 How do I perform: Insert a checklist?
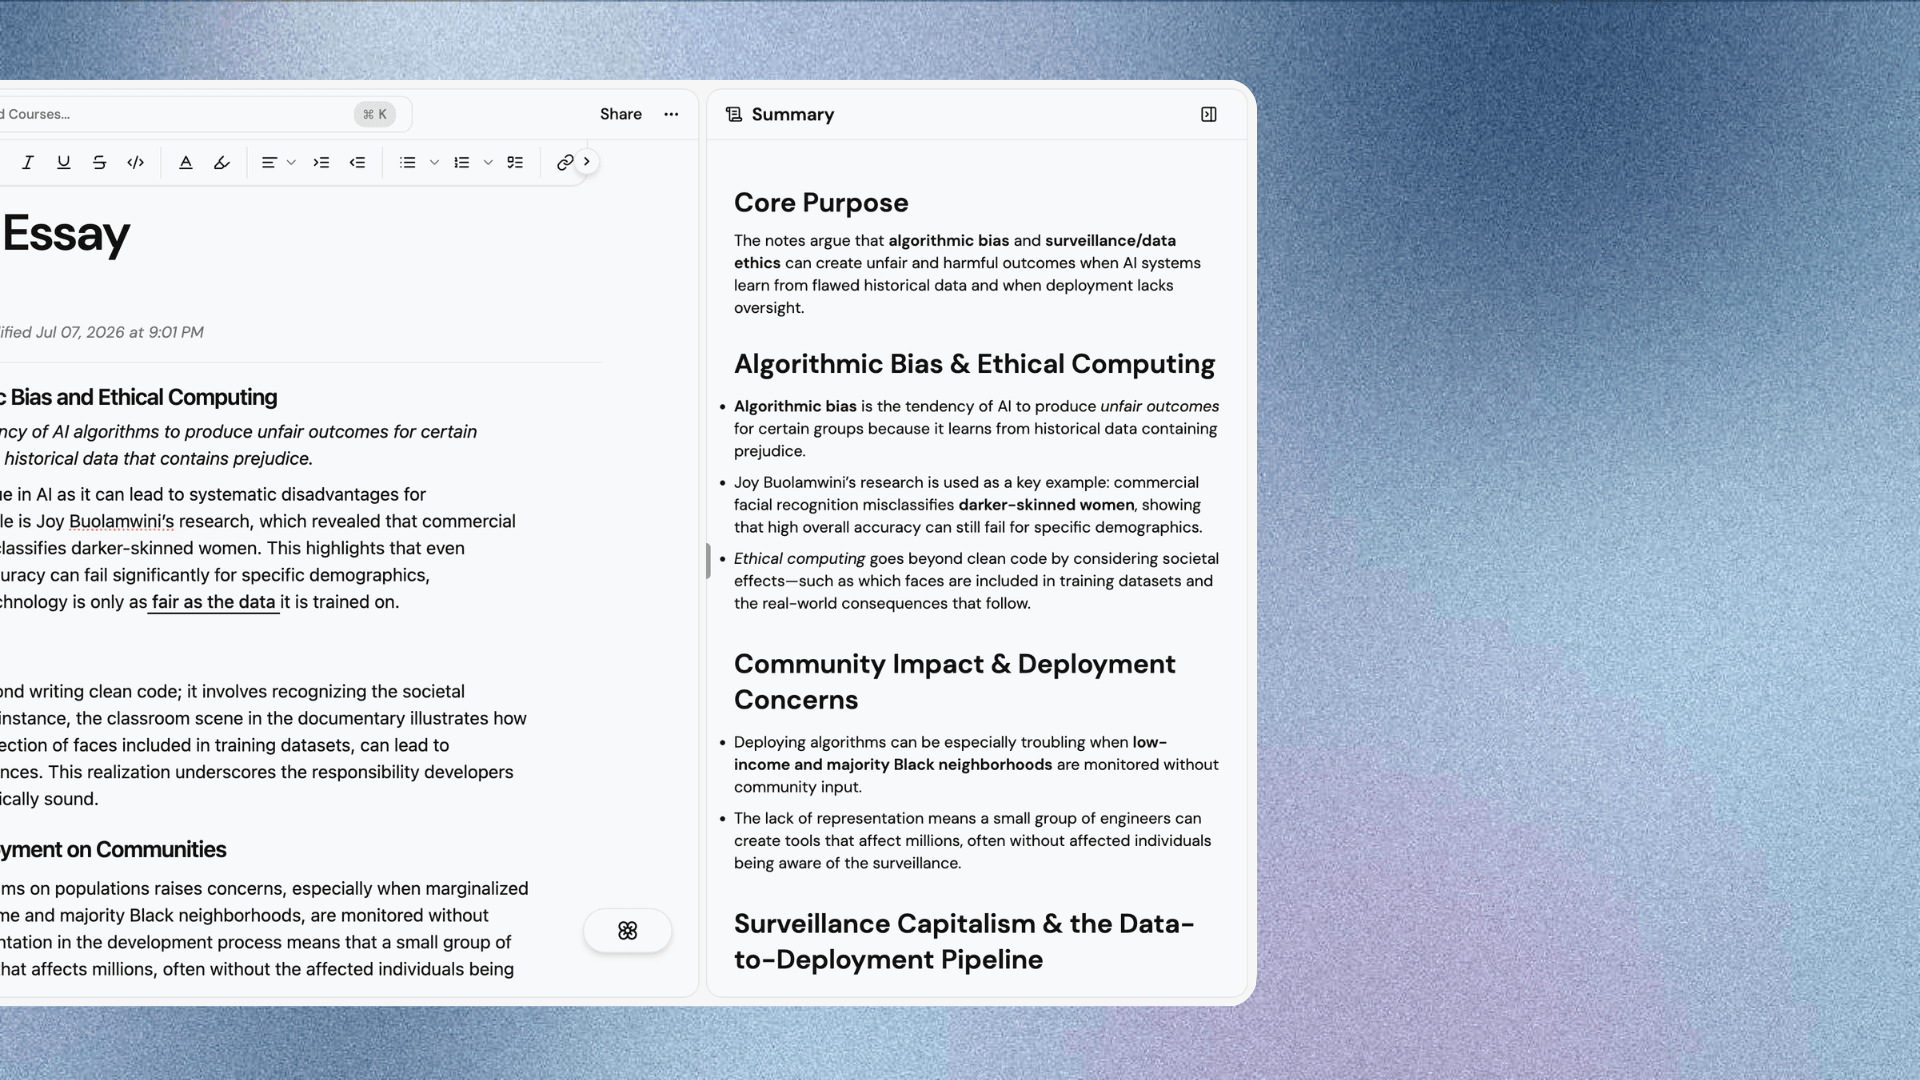[515, 162]
